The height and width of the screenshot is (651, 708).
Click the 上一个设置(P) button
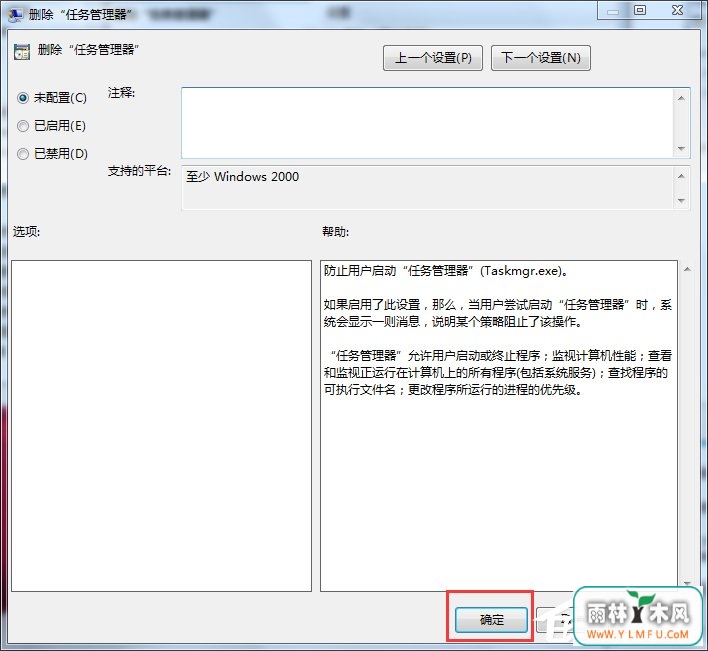coord(433,58)
